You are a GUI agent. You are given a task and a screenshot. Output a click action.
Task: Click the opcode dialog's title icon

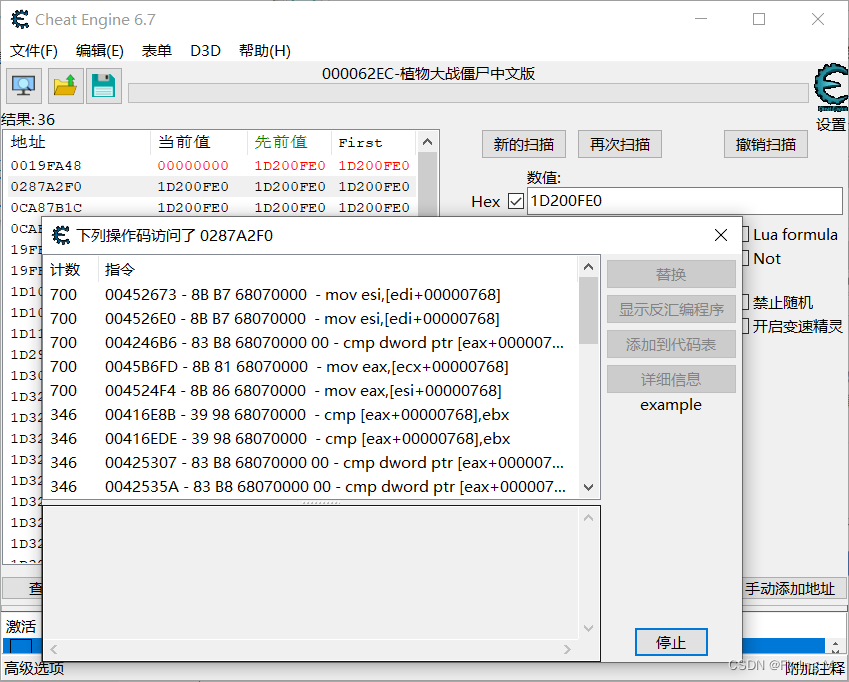click(61, 235)
